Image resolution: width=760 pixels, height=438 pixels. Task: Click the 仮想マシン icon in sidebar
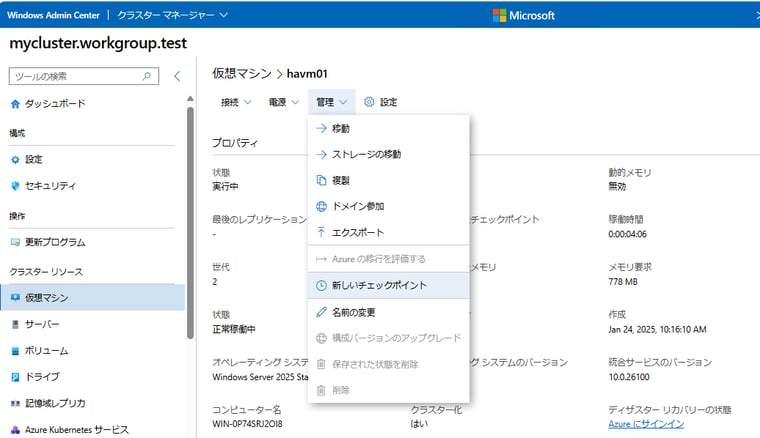coord(15,297)
